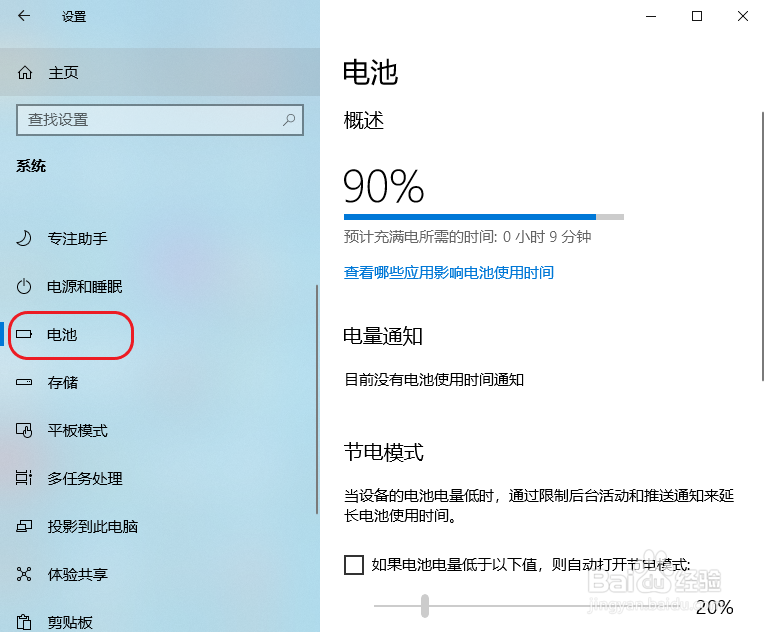Image resolution: width=766 pixels, height=632 pixels.
Task: Select the 存储 storage icon
Action: click(x=24, y=382)
